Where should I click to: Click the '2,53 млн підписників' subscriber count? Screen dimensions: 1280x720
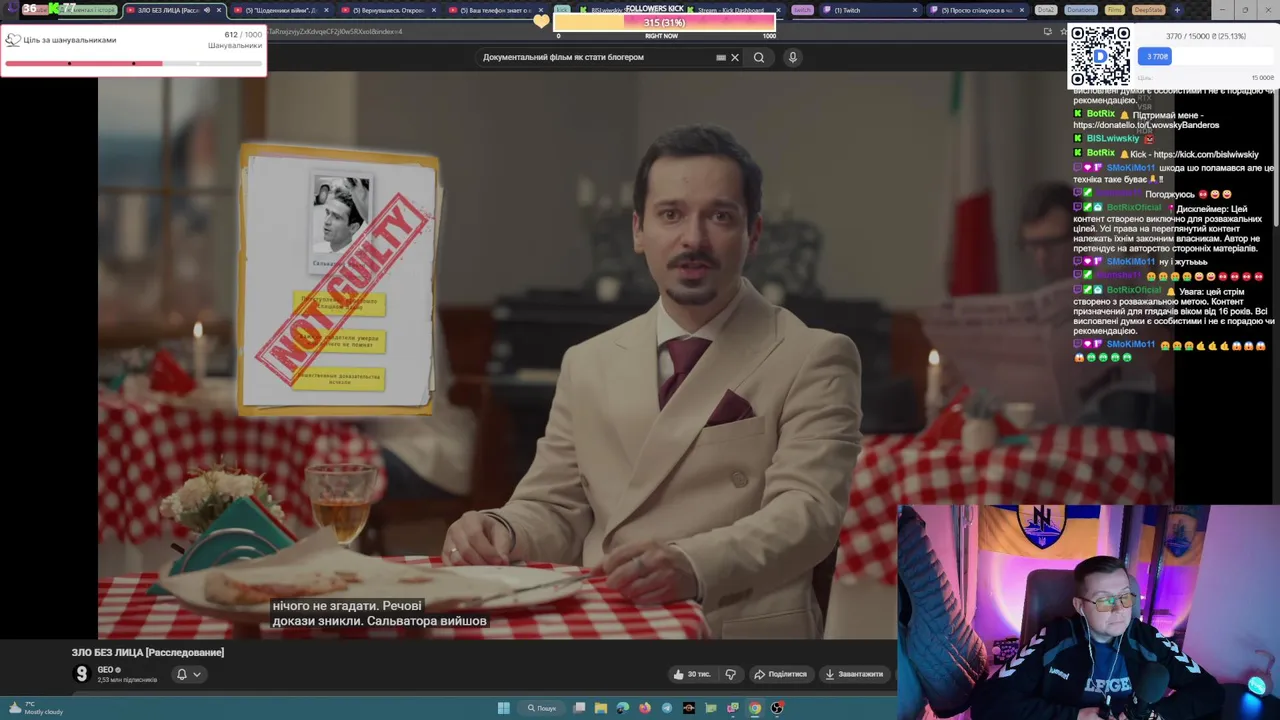[127, 680]
